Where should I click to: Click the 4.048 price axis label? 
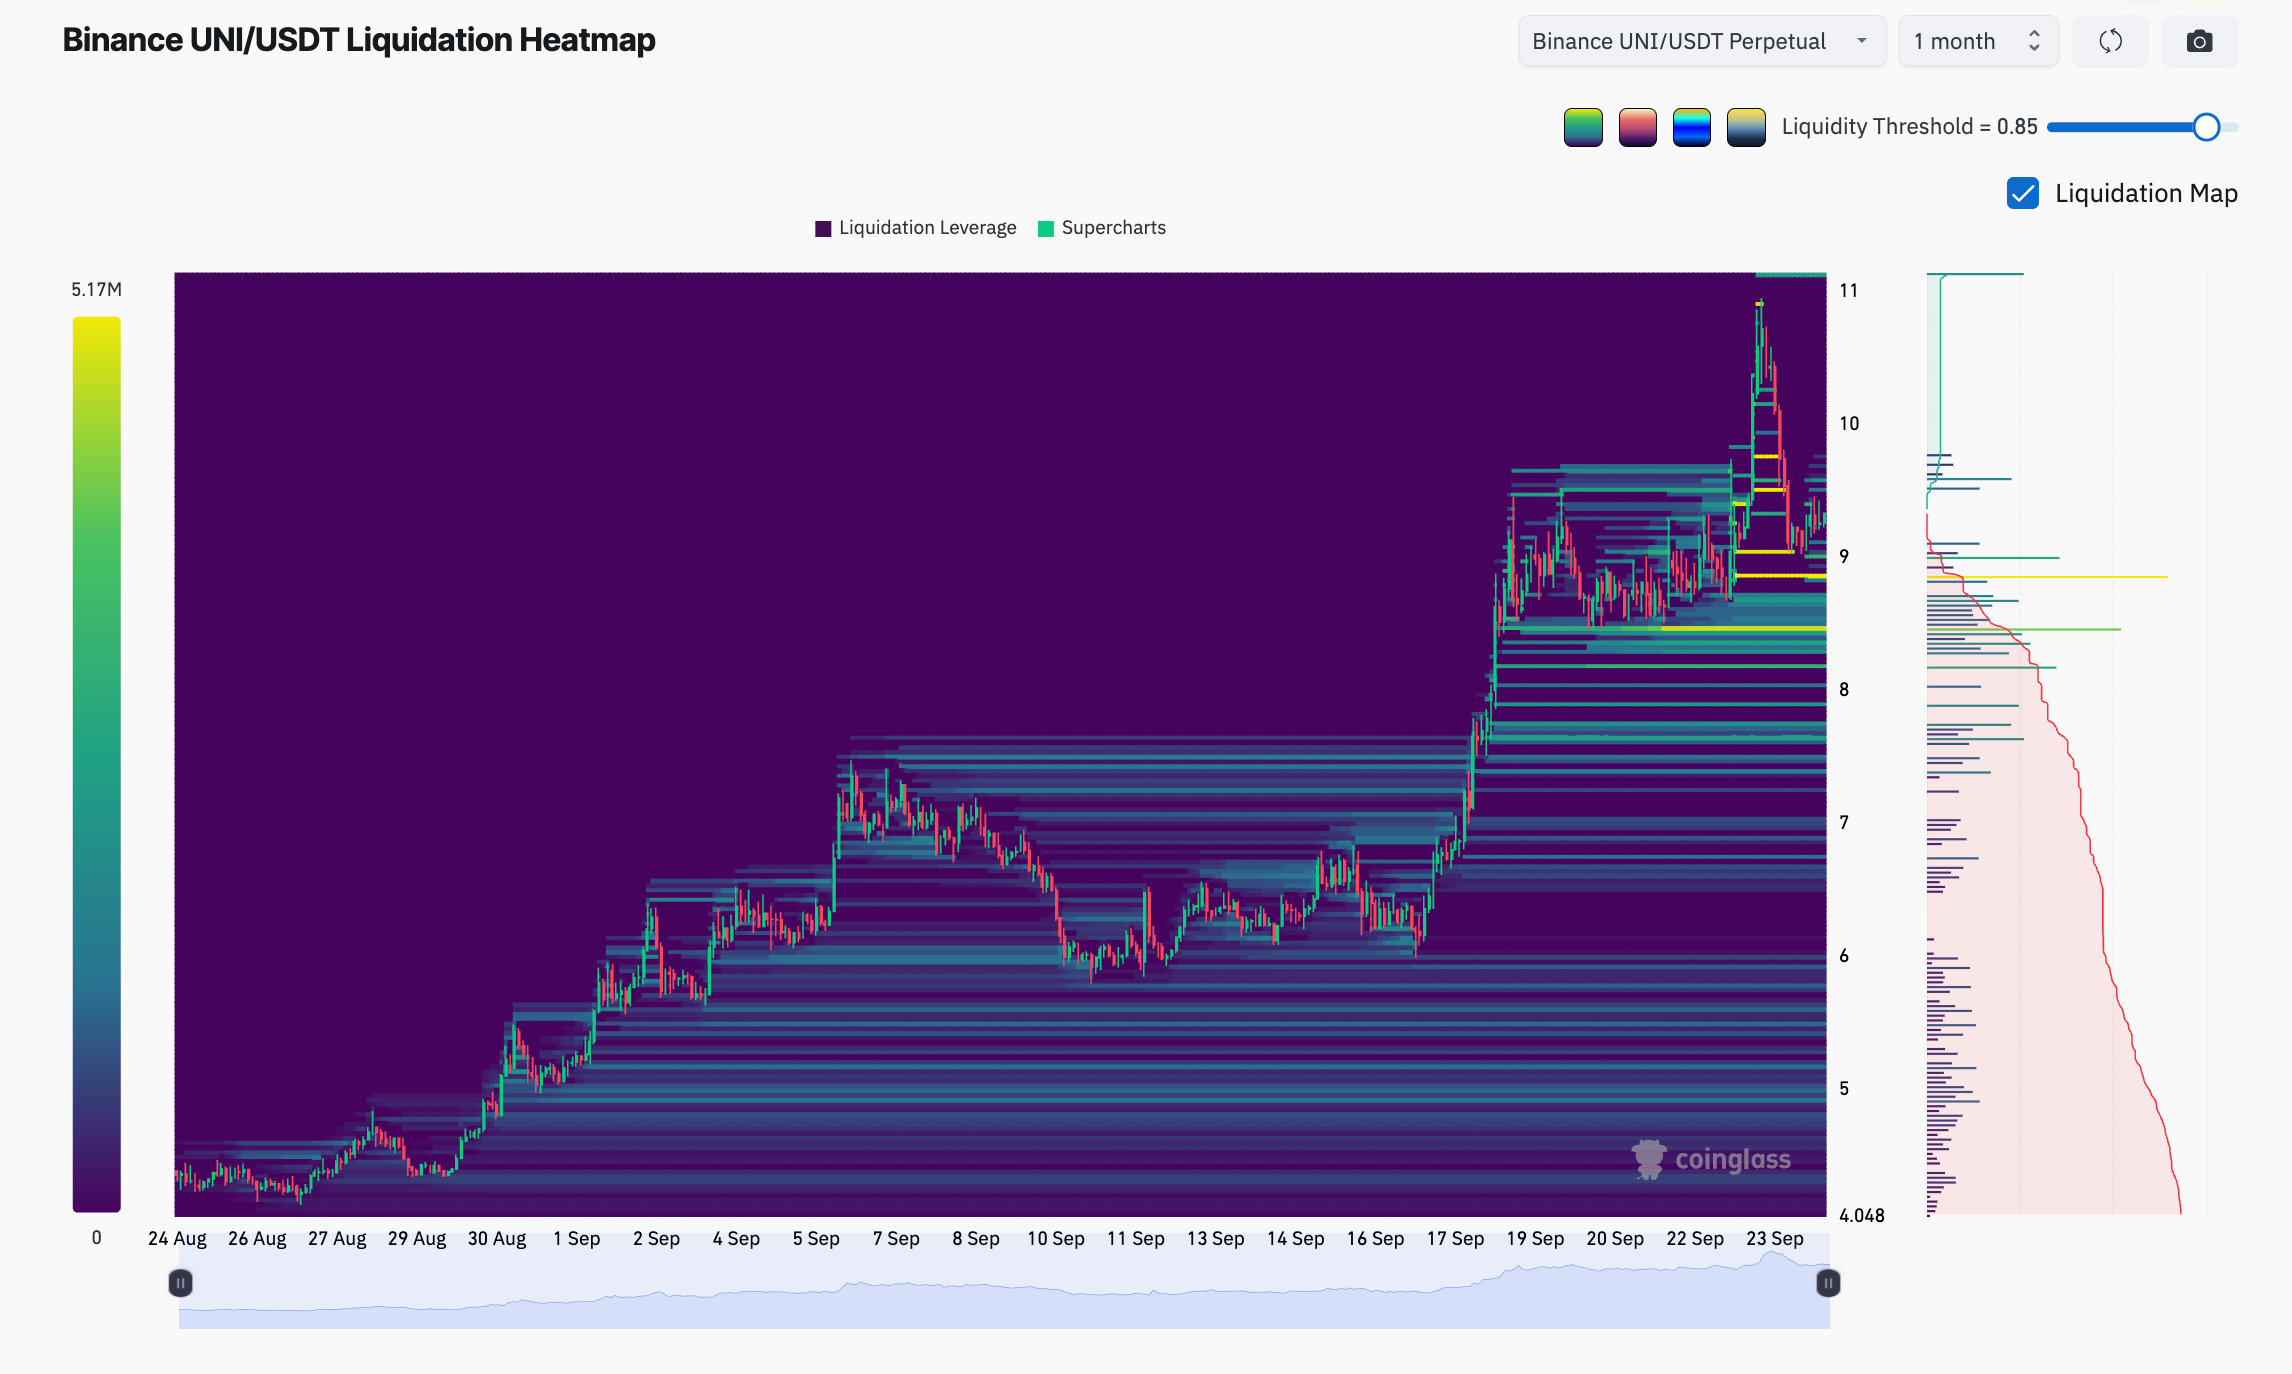click(x=1862, y=1216)
